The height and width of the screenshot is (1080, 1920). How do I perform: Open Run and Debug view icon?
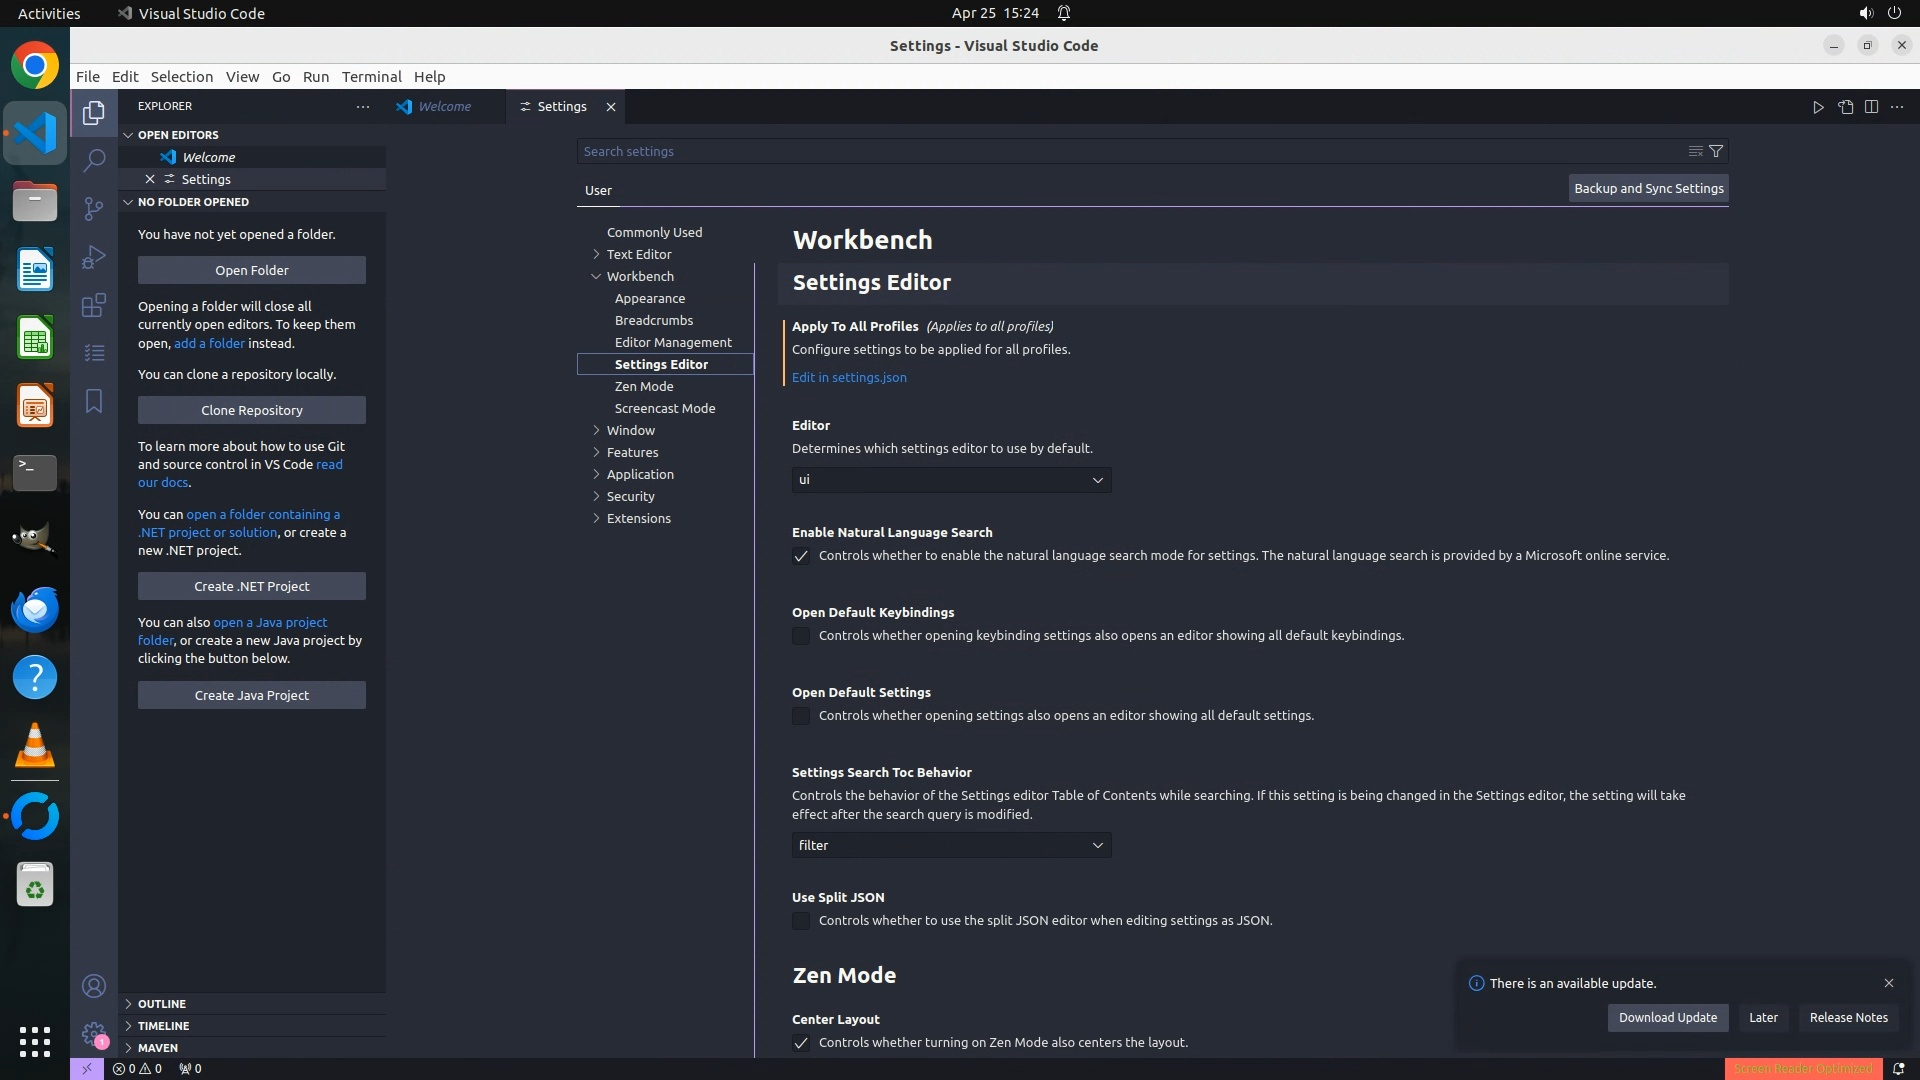94,257
